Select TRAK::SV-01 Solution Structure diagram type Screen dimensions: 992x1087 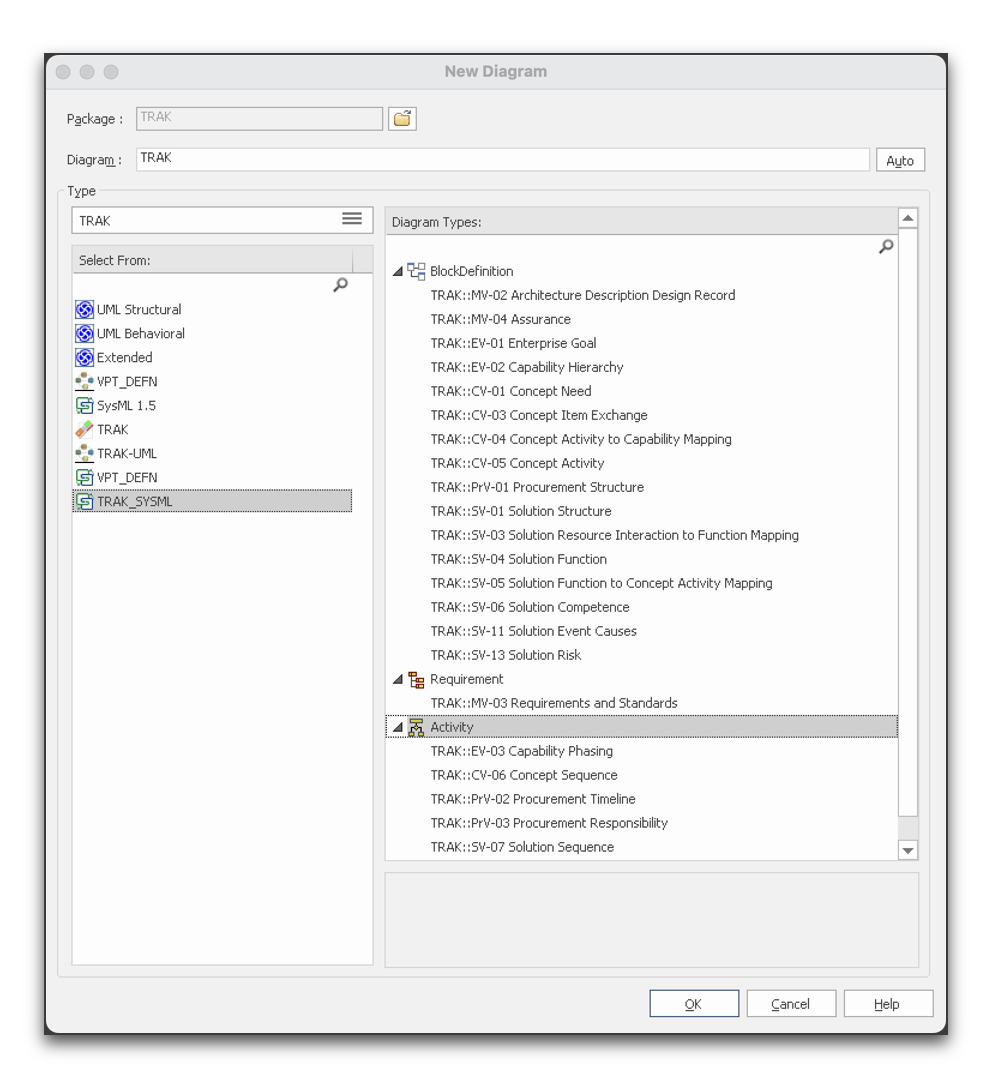point(520,511)
